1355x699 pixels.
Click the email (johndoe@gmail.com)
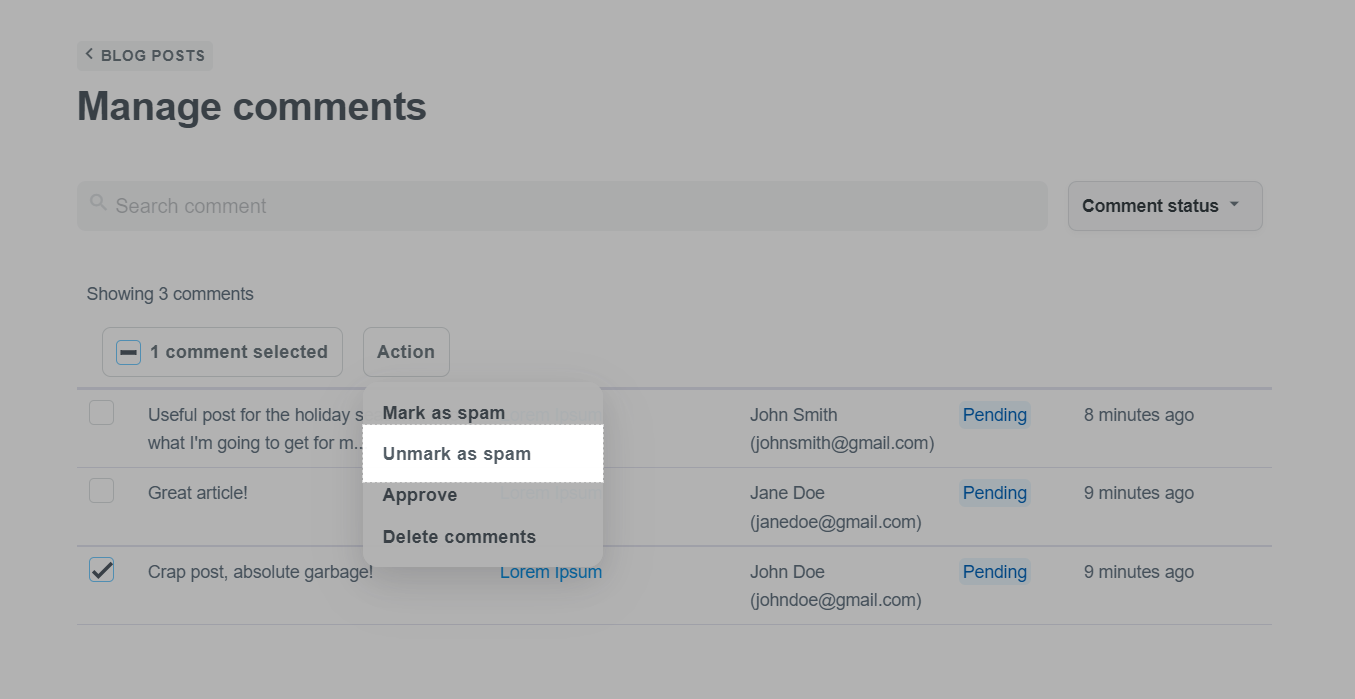[x=836, y=600]
